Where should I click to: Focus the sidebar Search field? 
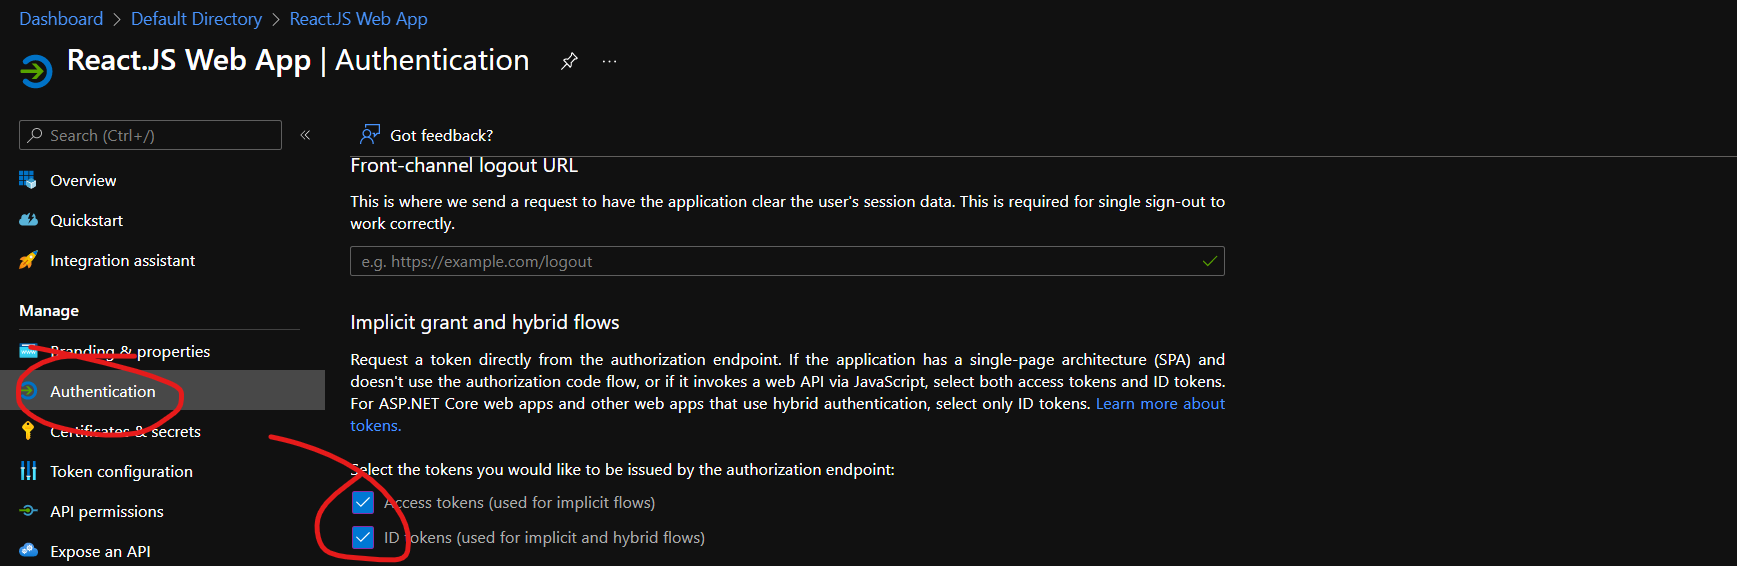pos(150,135)
